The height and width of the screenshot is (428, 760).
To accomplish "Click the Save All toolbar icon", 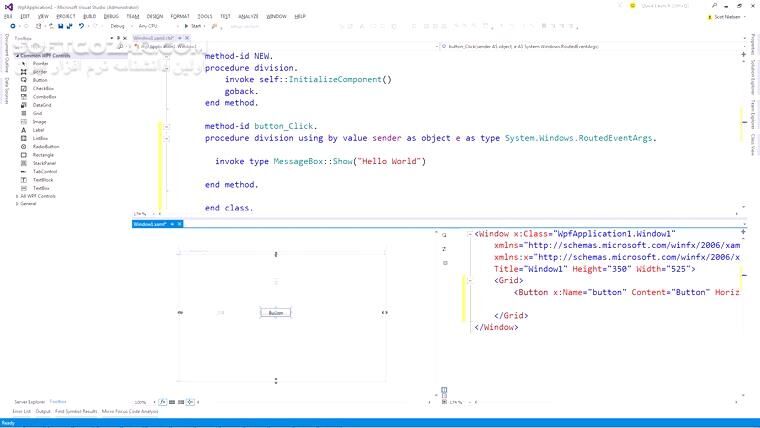I will [67, 26].
